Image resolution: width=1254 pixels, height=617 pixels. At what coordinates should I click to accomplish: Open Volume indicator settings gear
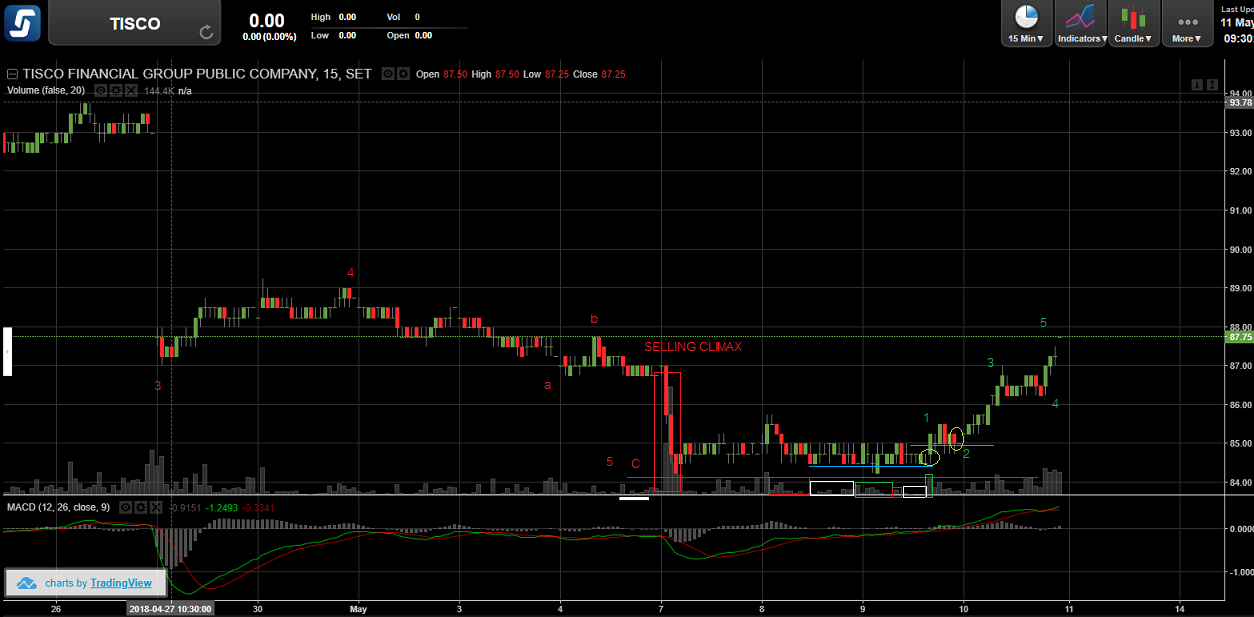click(x=115, y=90)
